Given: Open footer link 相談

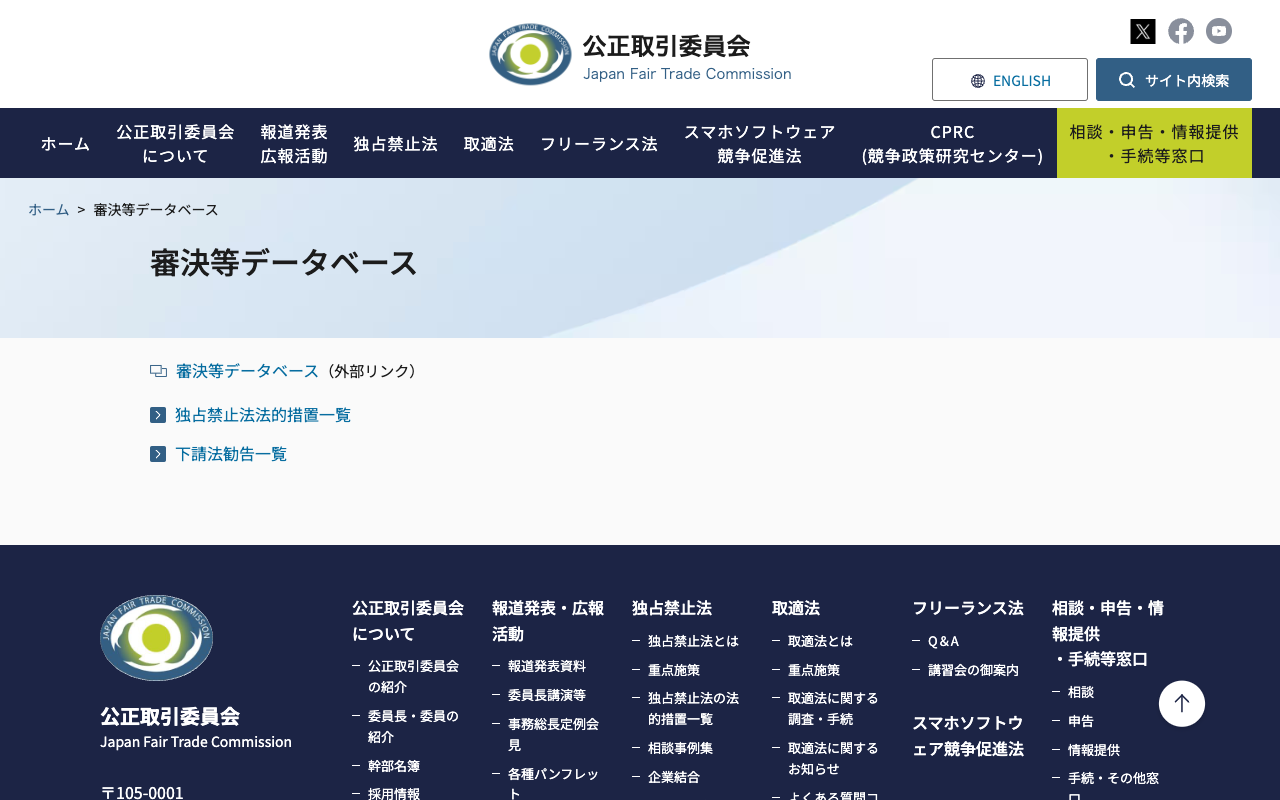Looking at the screenshot, I should click(1081, 692).
